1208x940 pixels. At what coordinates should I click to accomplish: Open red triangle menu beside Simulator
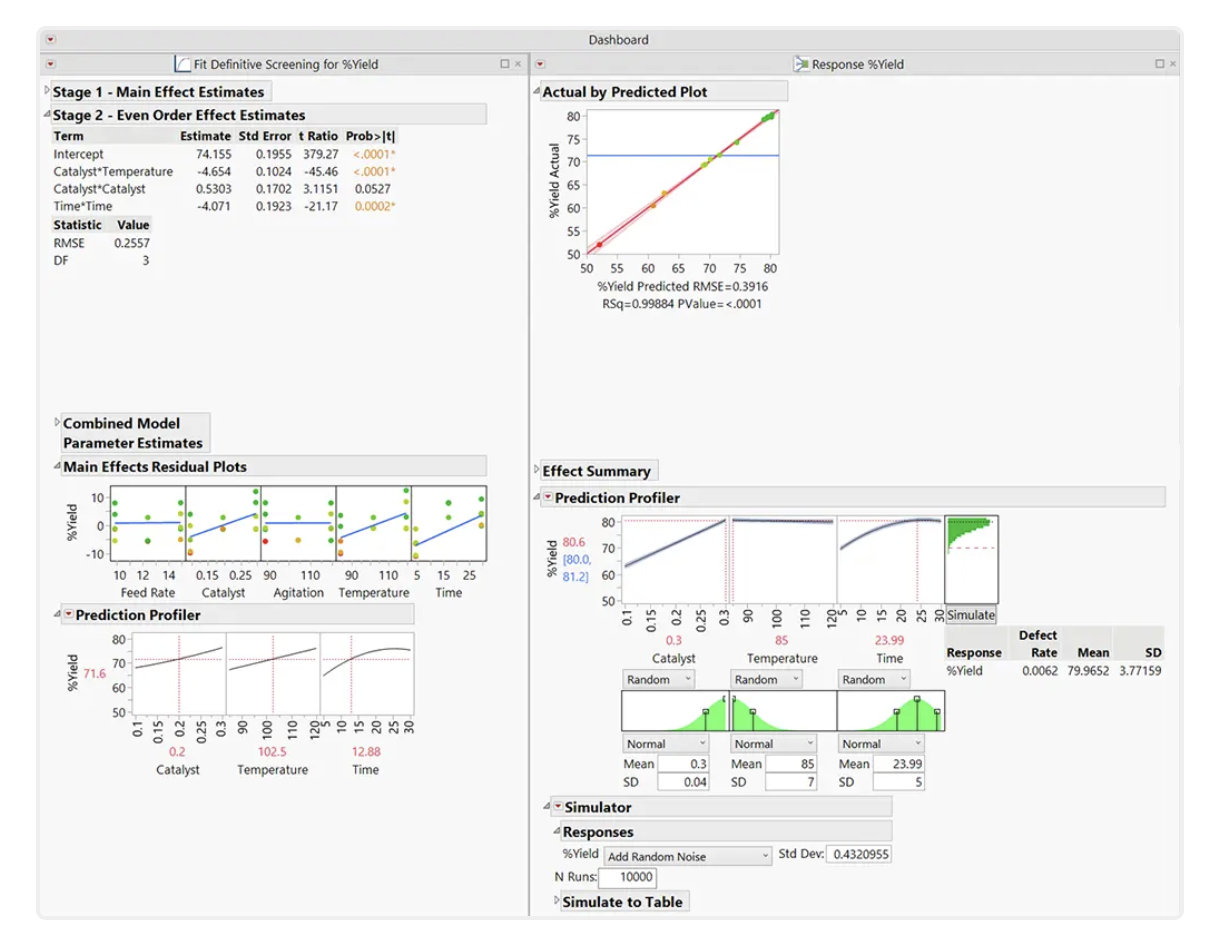pos(558,807)
